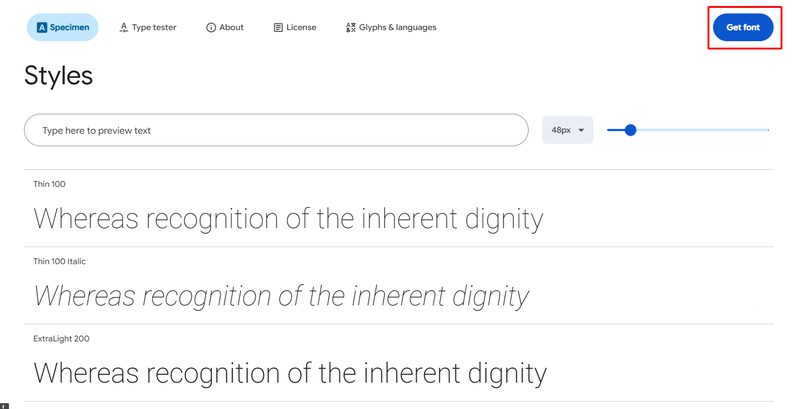Click the Type tester icon

(123, 28)
